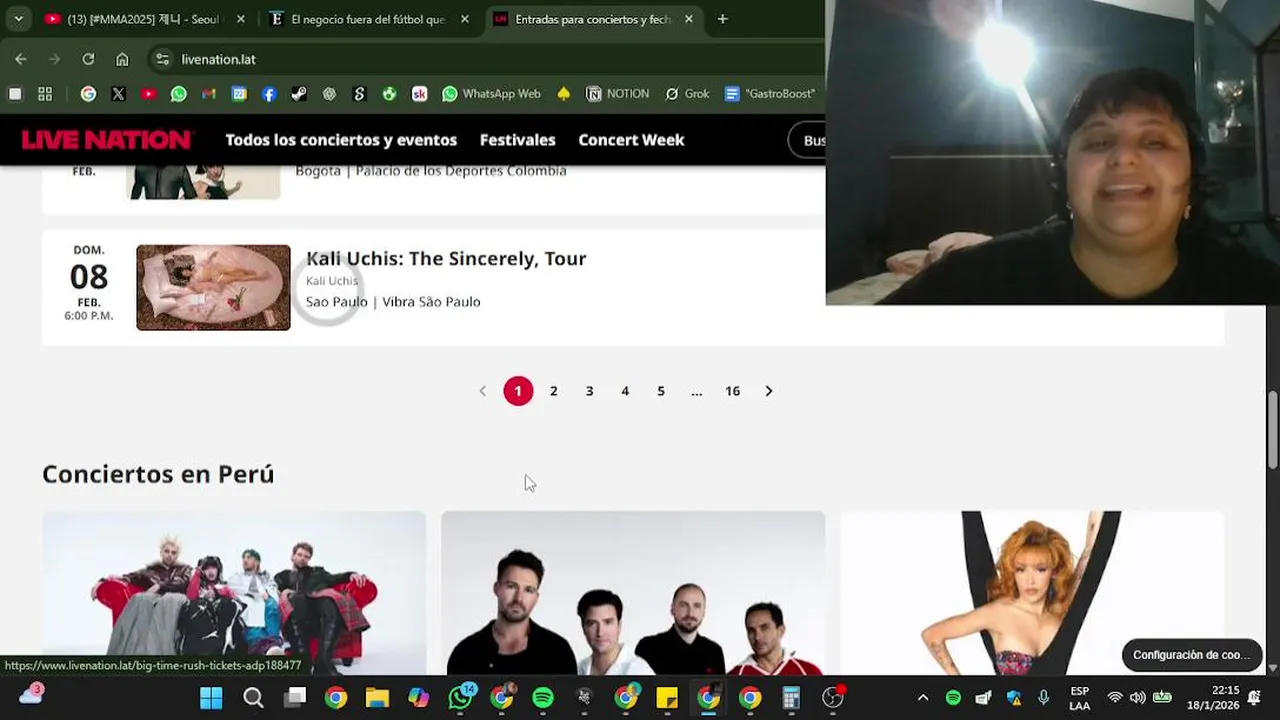Open the red-haired singer concert card
The image size is (1280, 720).
1032,593
